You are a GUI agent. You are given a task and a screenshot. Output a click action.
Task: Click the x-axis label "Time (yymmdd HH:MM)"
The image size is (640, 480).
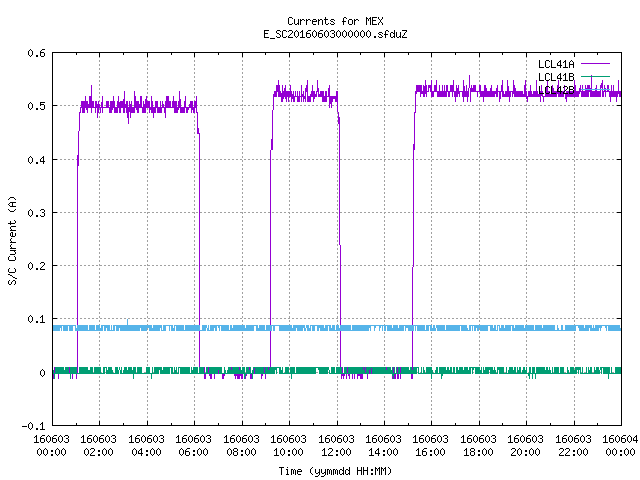[335, 471]
